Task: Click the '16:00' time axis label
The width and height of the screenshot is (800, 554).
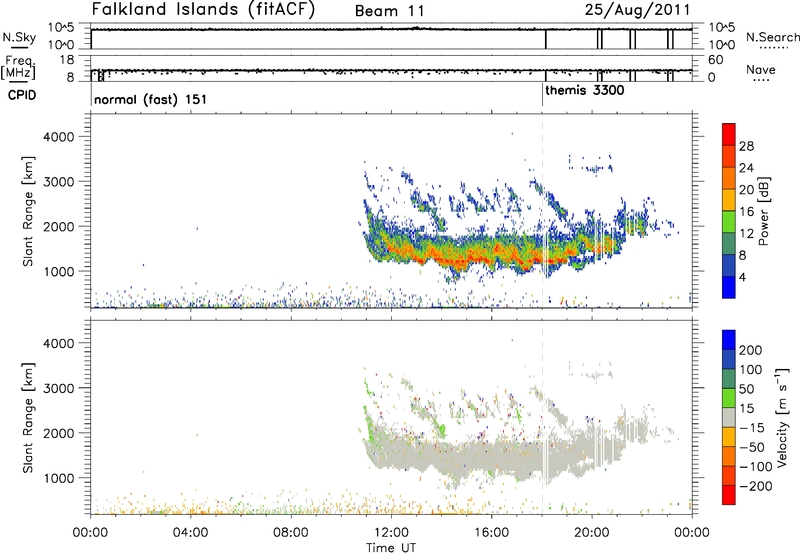Action: tap(492, 533)
